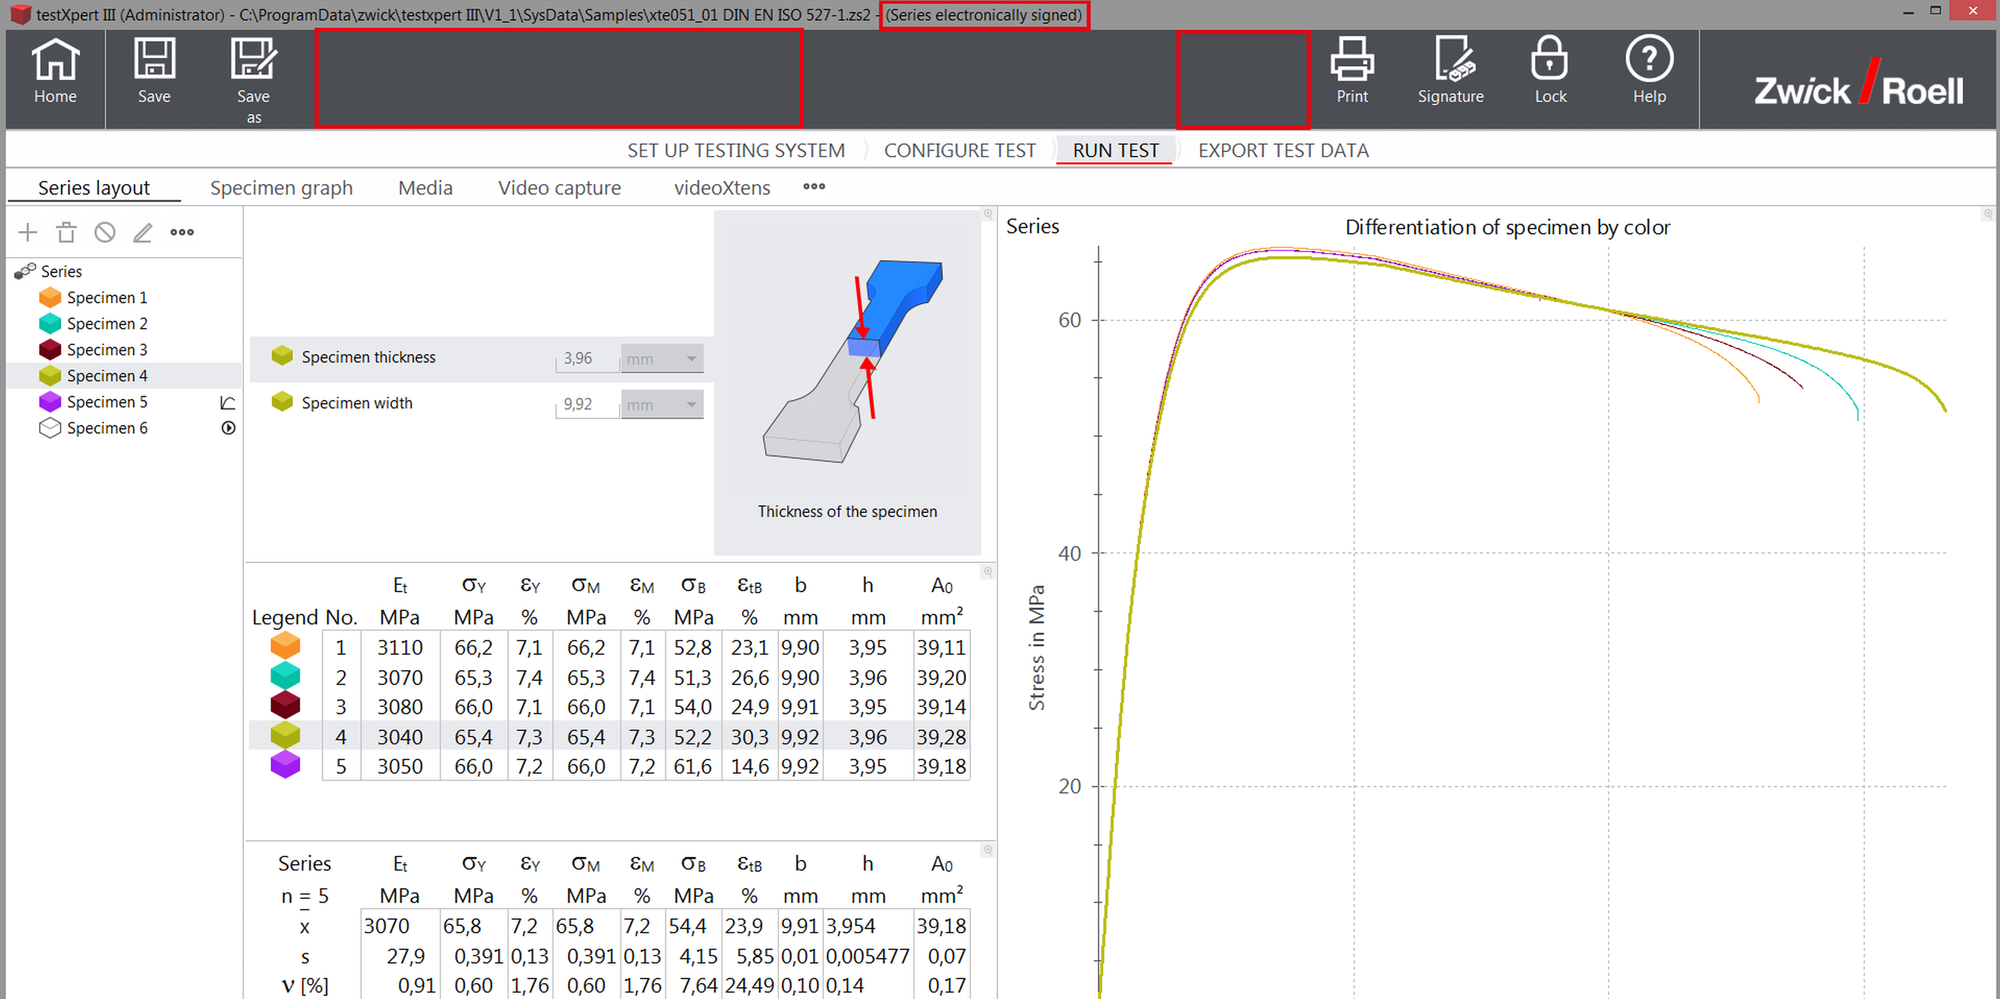Viewport: 2000px width, 999px height.
Task: Go to the EXPORT TEST DATA step
Action: (x=1283, y=151)
